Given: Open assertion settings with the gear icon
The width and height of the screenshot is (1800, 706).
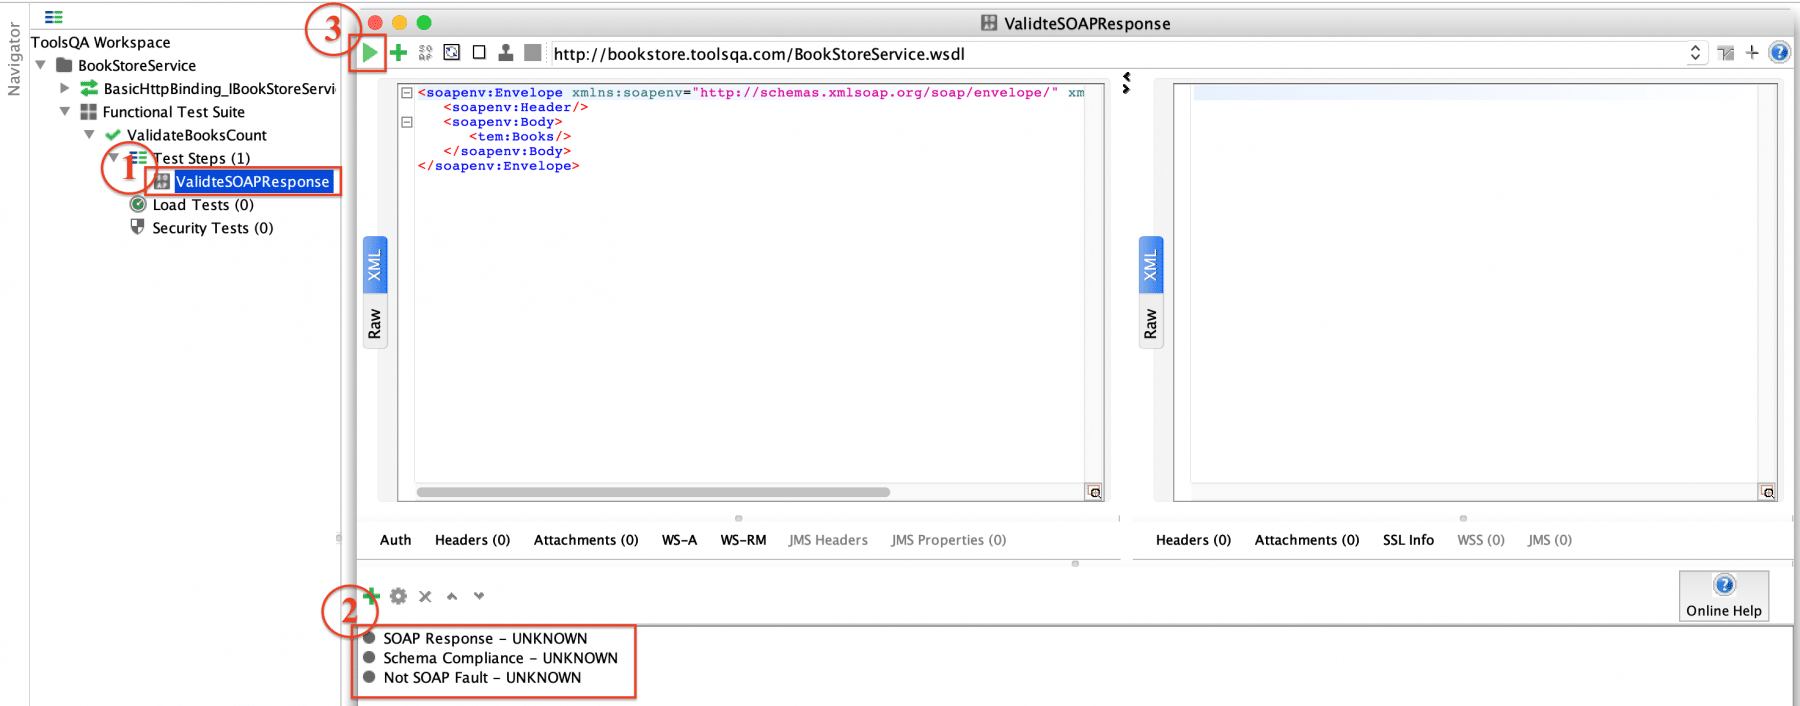Looking at the screenshot, I should 398,596.
